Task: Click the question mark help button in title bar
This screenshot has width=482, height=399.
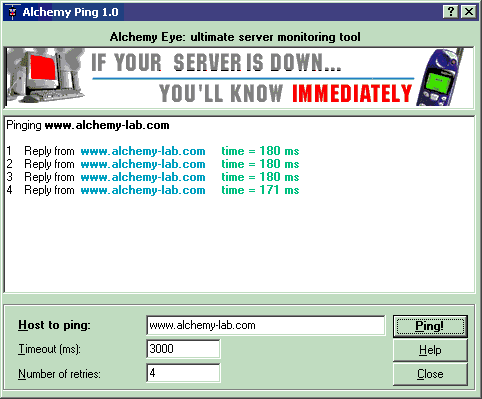Action: [x=450, y=12]
